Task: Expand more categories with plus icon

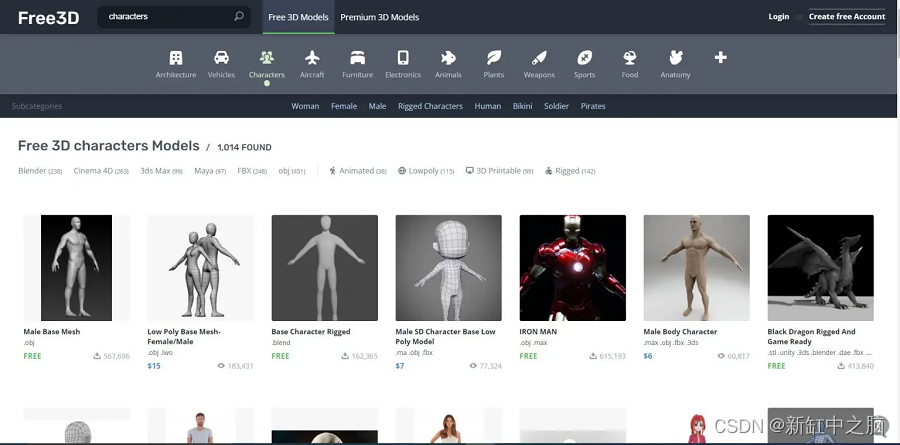Action: [x=720, y=57]
